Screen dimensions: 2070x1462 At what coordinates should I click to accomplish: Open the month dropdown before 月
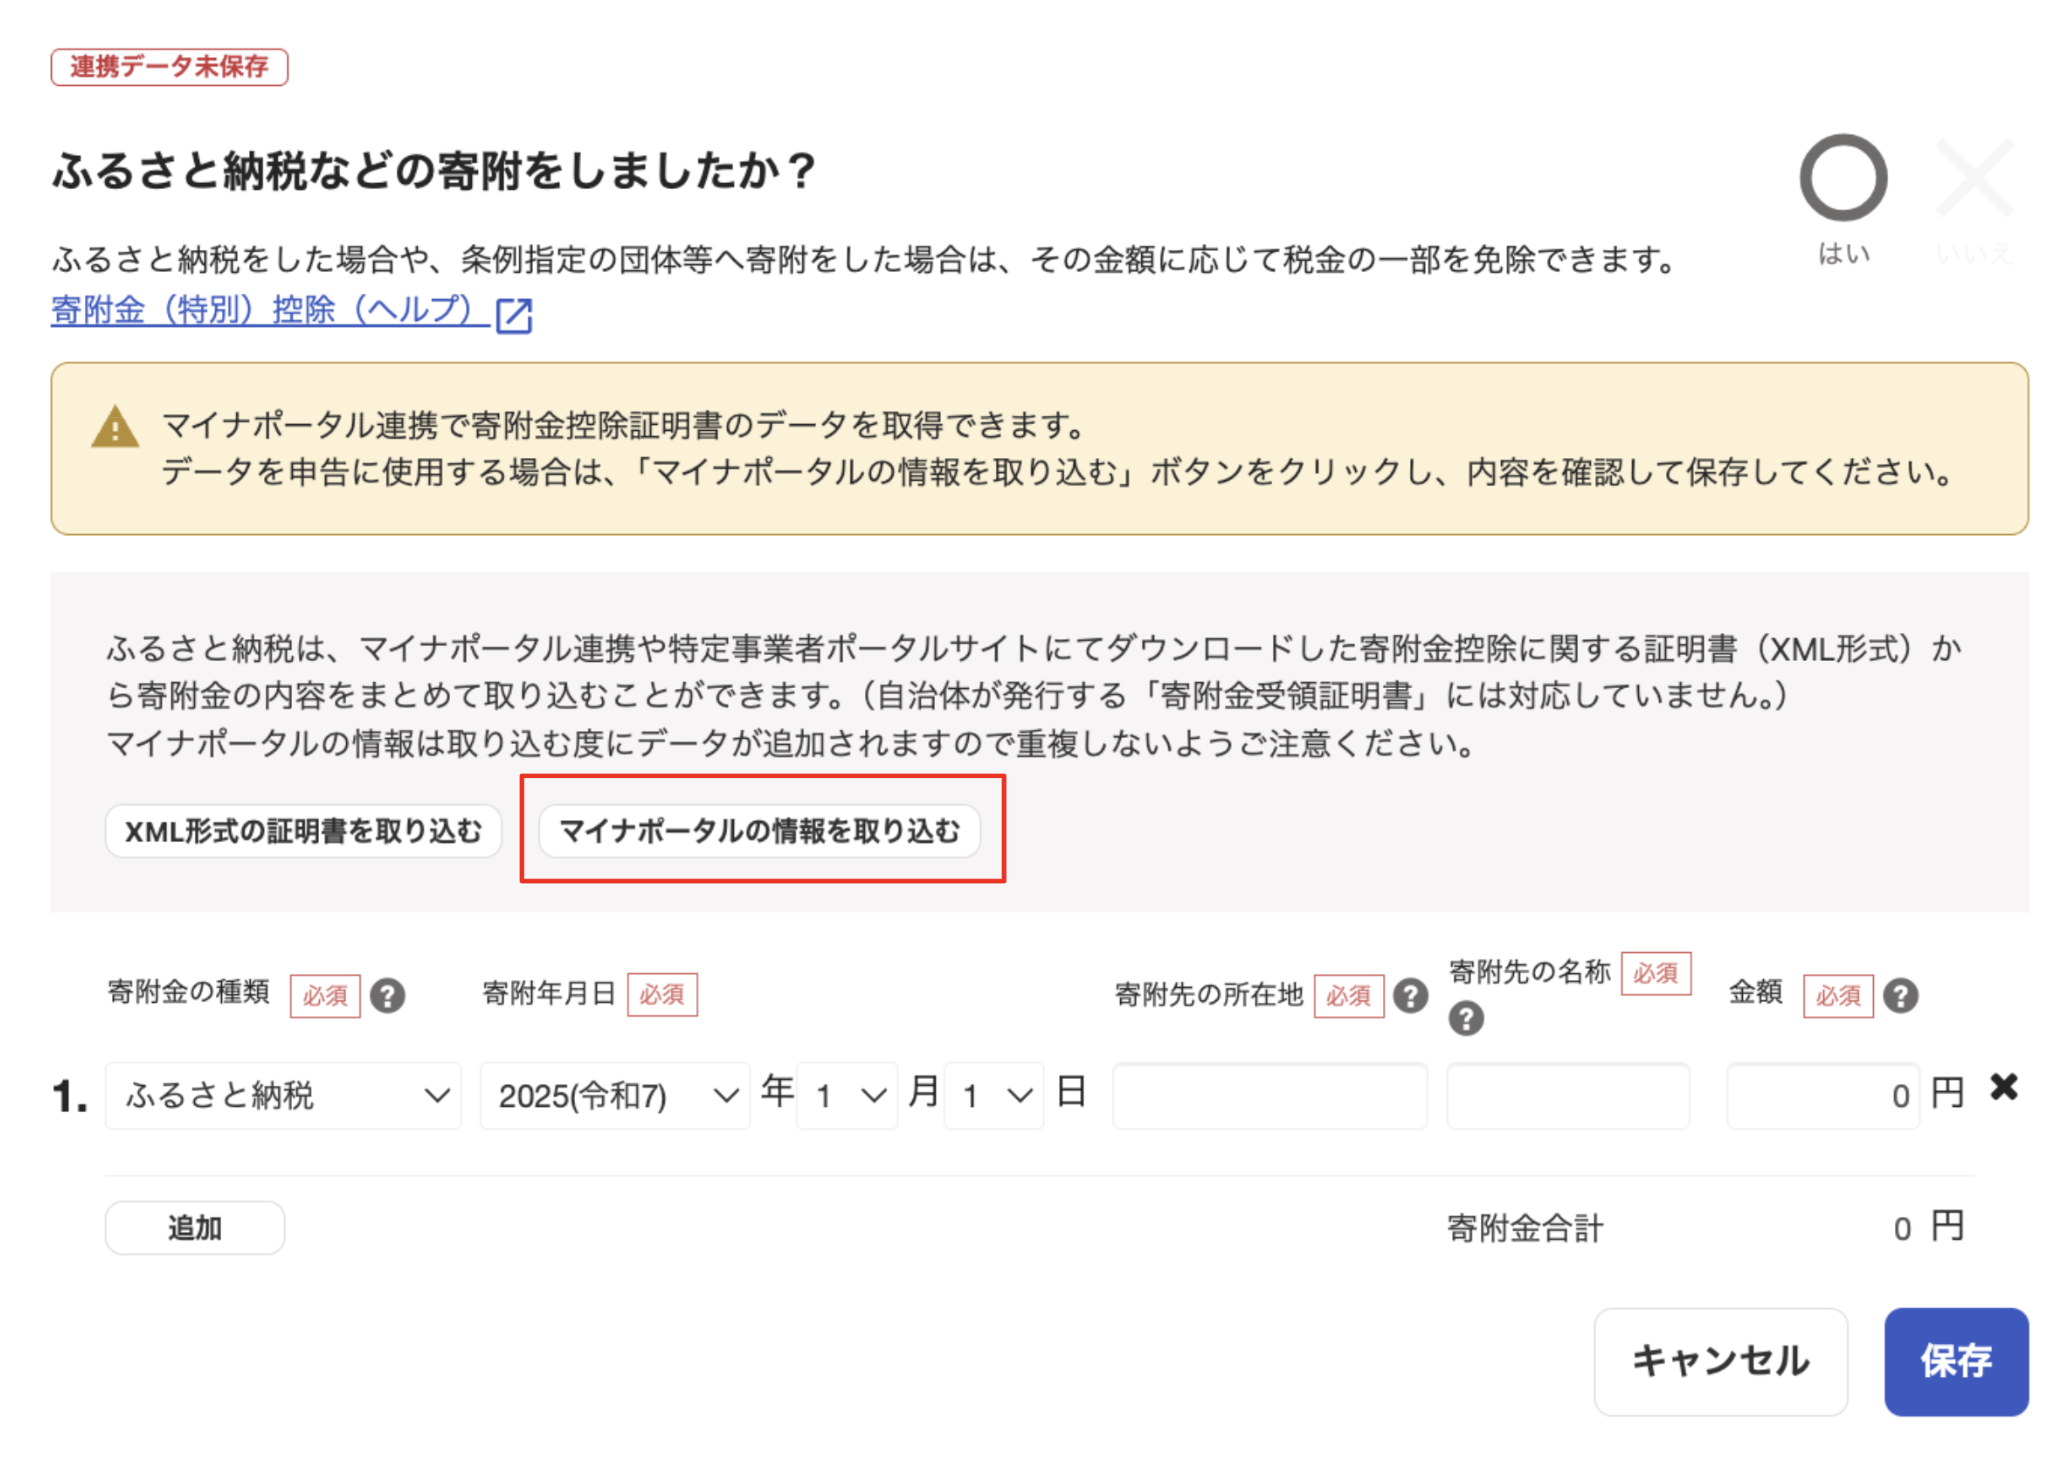847,1095
